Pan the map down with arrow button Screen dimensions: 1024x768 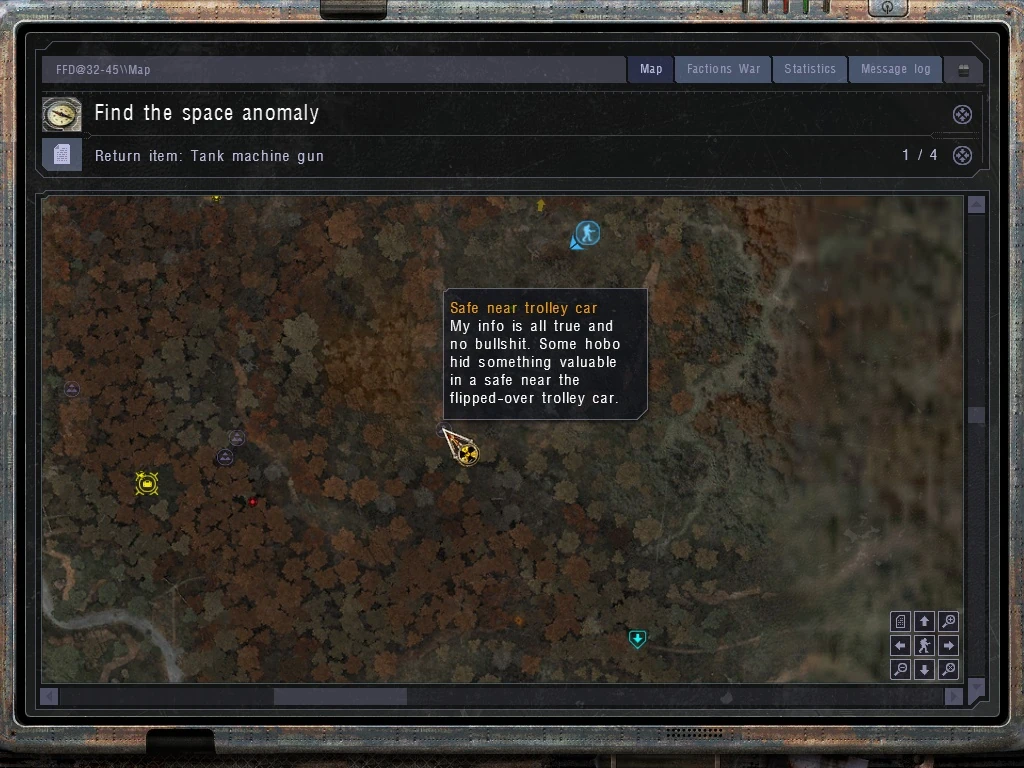(x=924, y=669)
